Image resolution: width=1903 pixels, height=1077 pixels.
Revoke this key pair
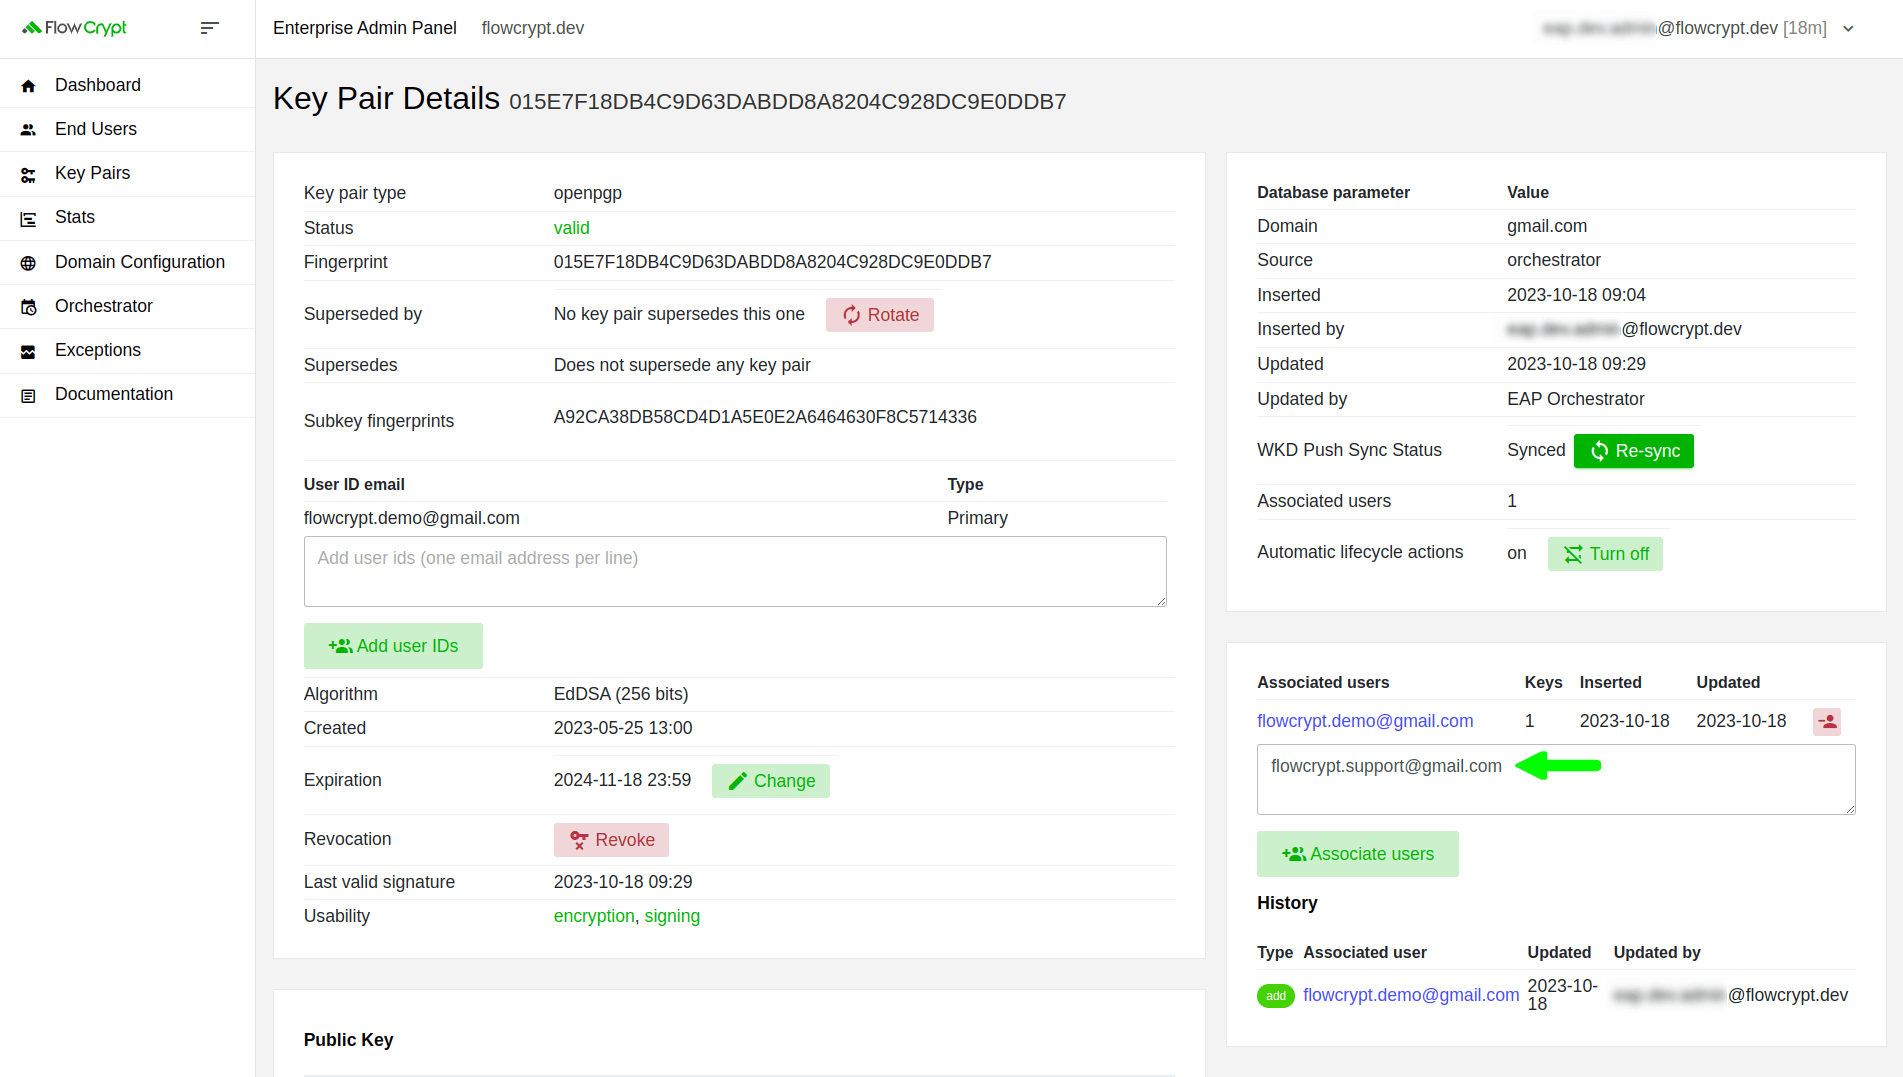pyautogui.click(x=611, y=840)
